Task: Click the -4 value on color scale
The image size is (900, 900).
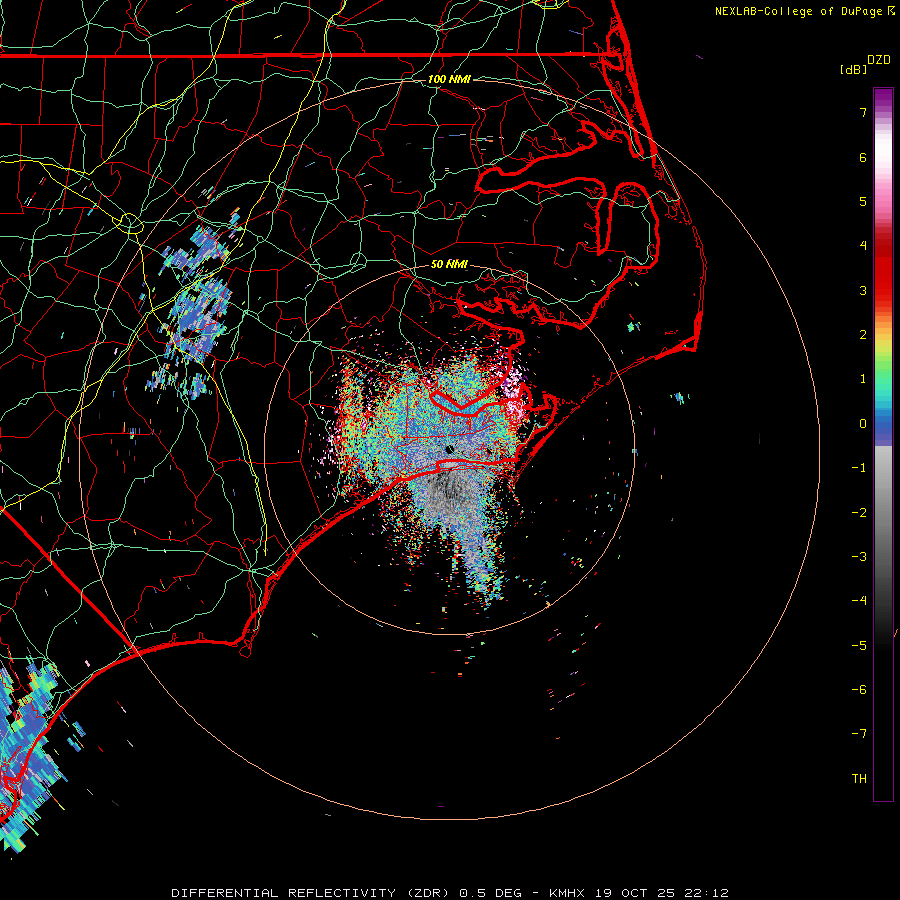Action: coord(859,601)
